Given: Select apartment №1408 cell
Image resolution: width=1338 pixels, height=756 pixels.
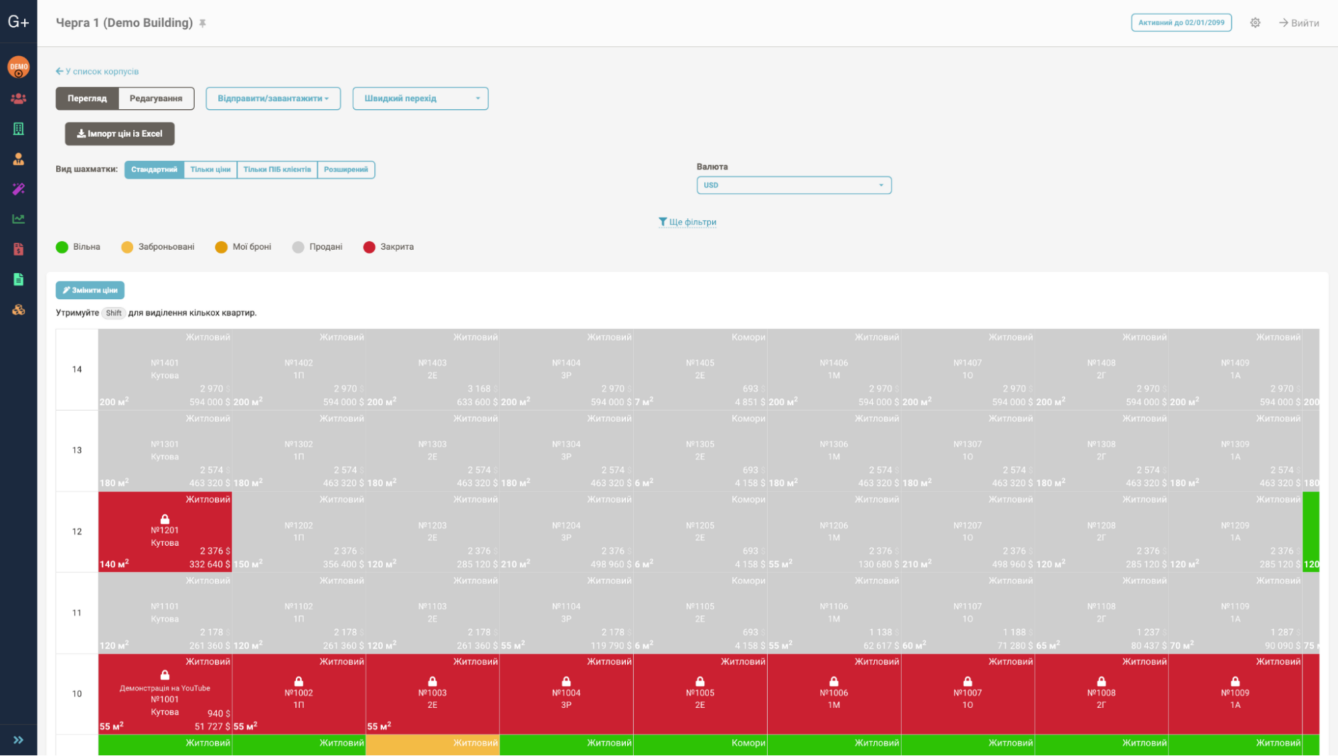Looking at the screenshot, I should pos(1102,369).
